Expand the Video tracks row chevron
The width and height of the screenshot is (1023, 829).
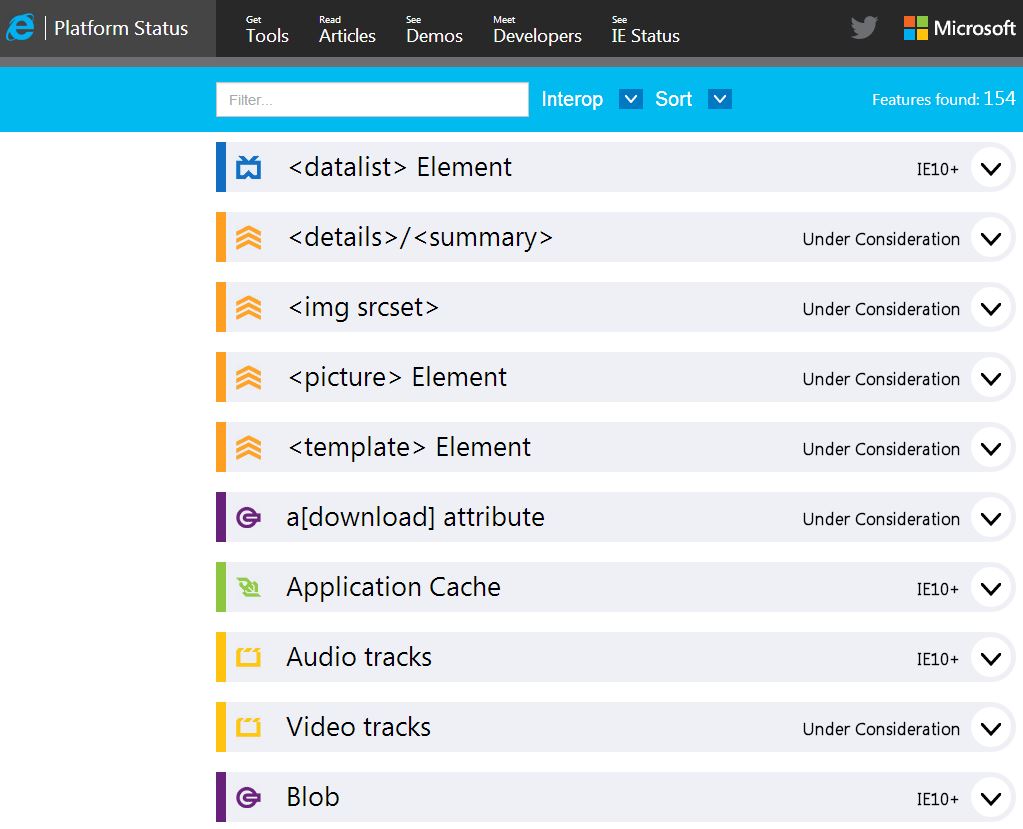(x=991, y=728)
